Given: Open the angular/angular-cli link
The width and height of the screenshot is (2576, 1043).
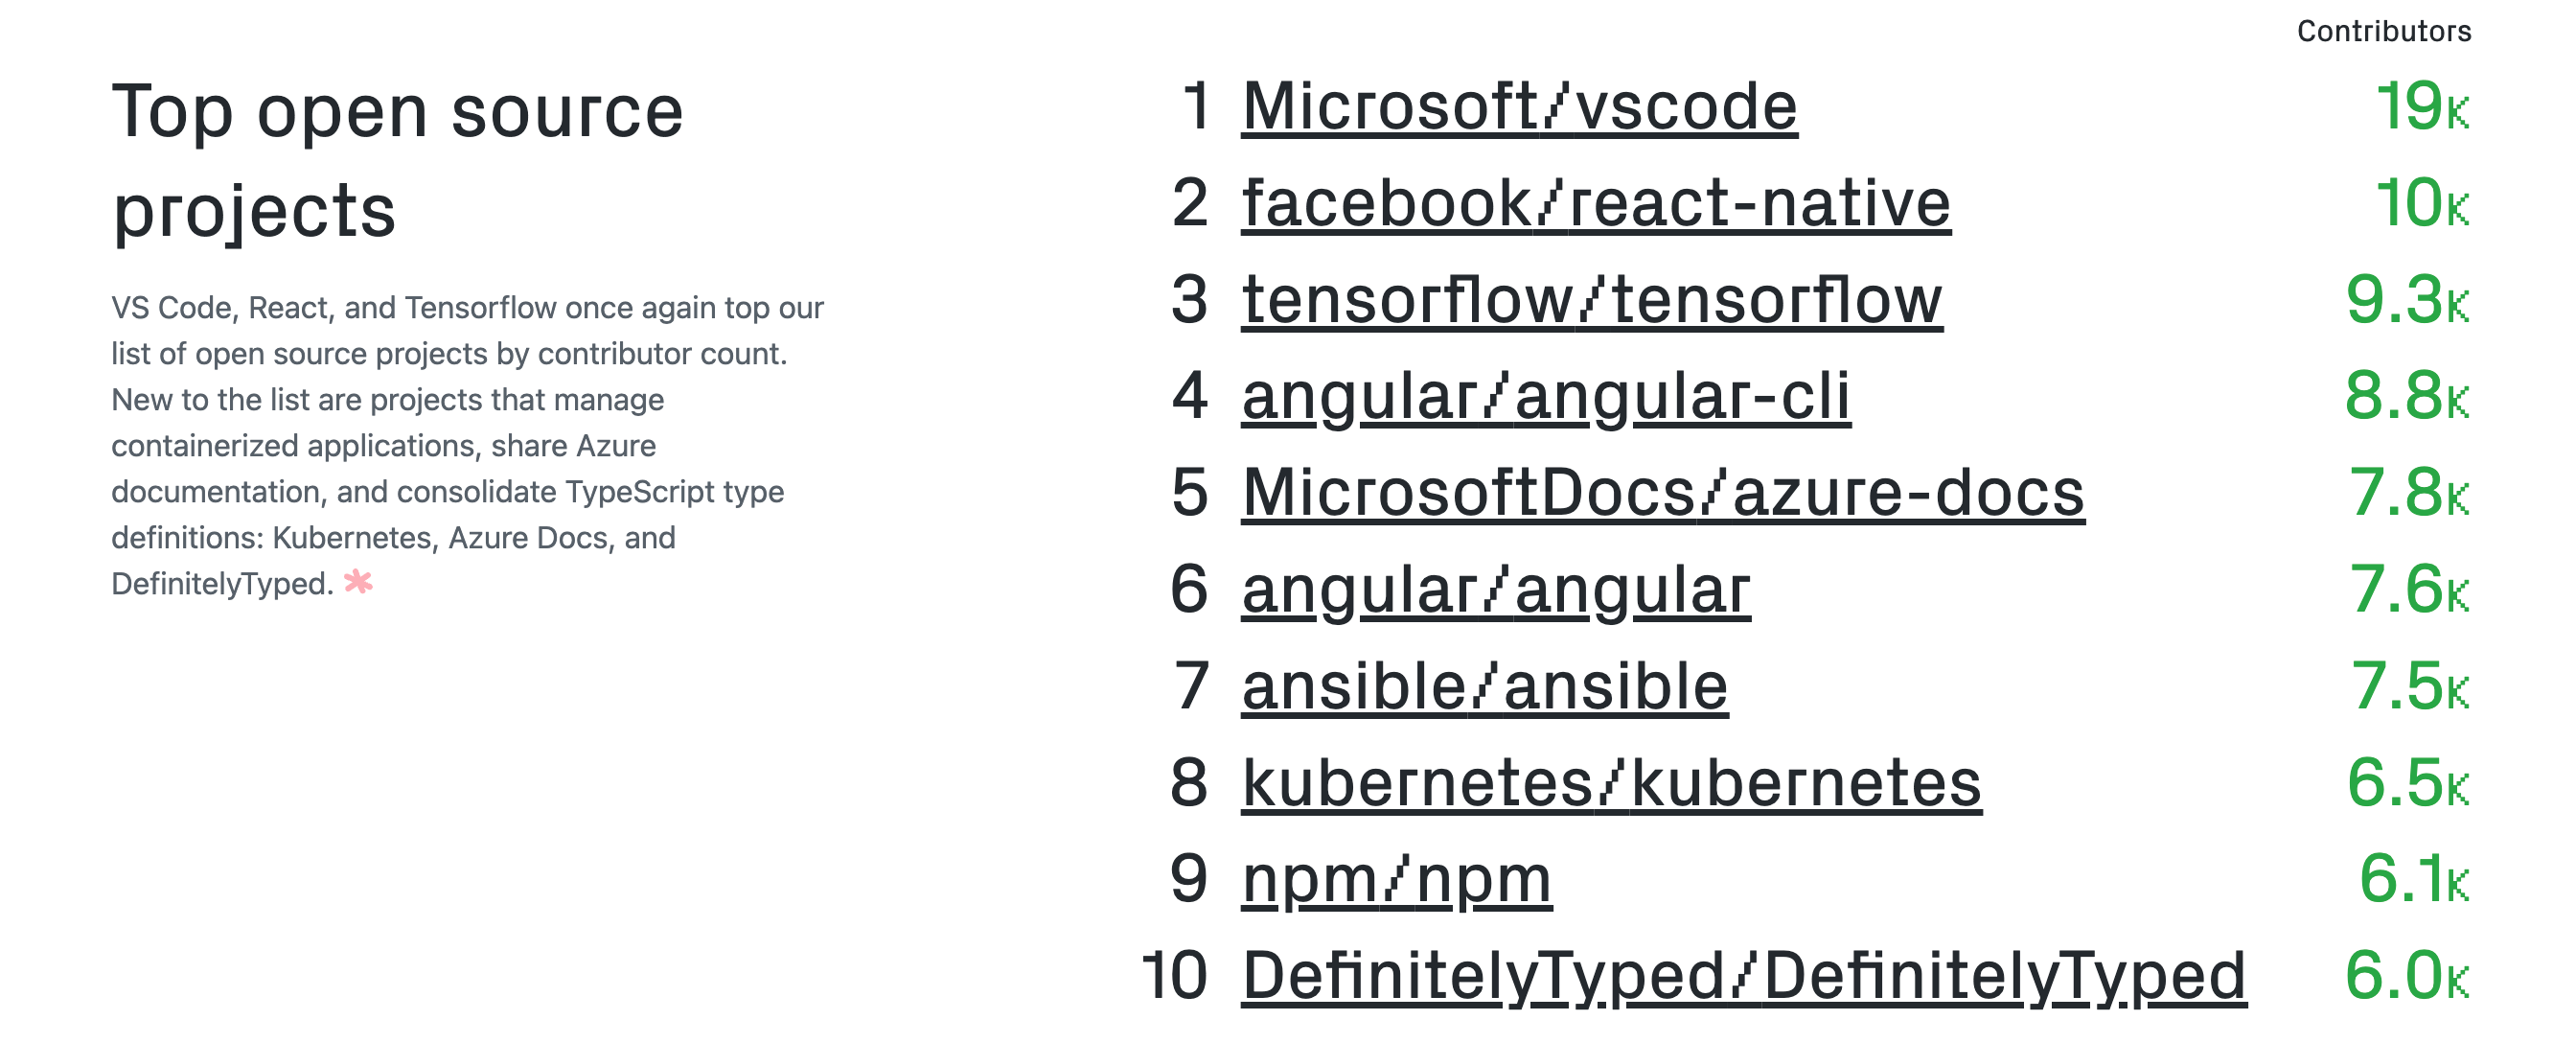Looking at the screenshot, I should [1545, 396].
